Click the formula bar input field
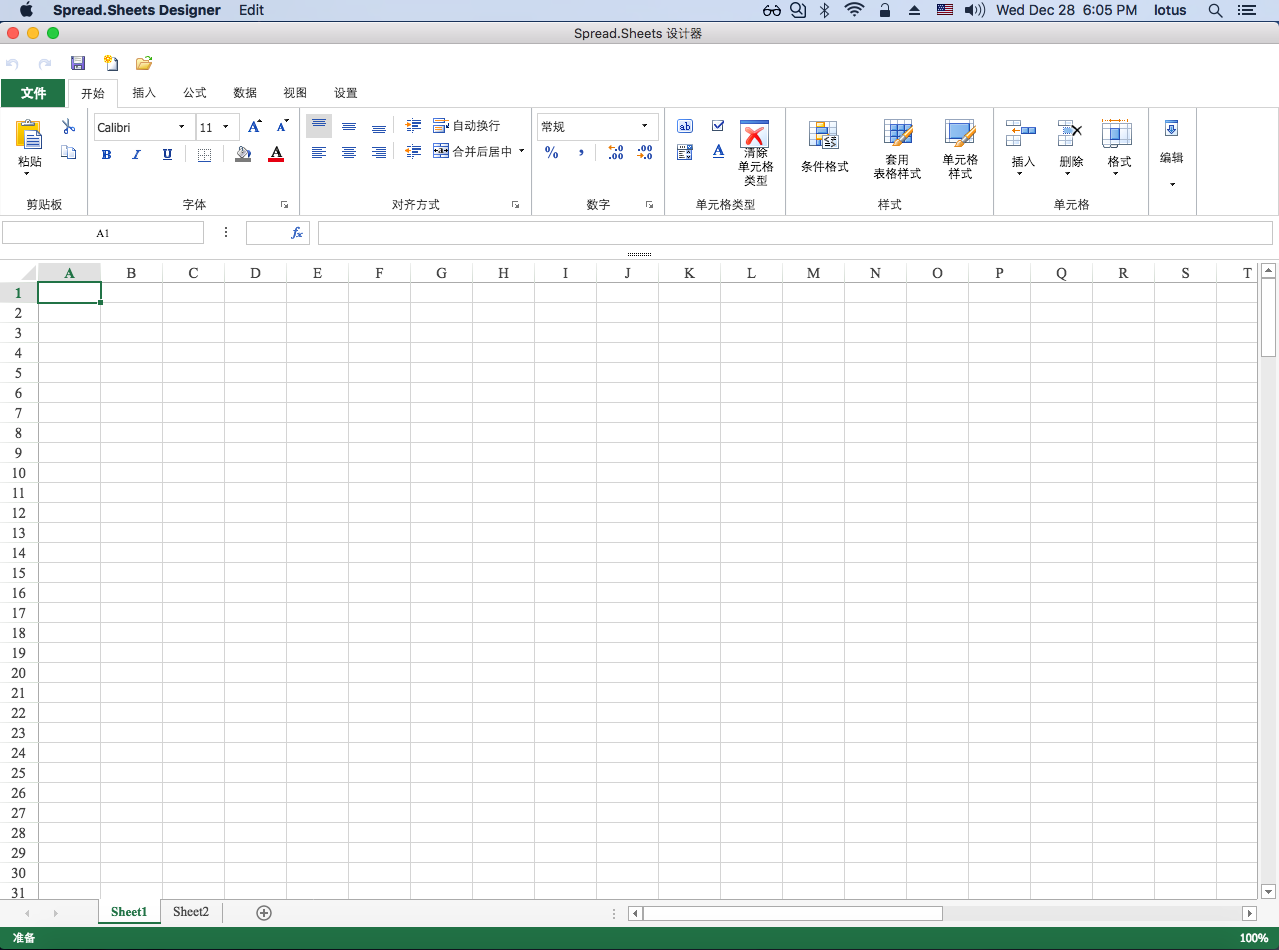 [795, 233]
